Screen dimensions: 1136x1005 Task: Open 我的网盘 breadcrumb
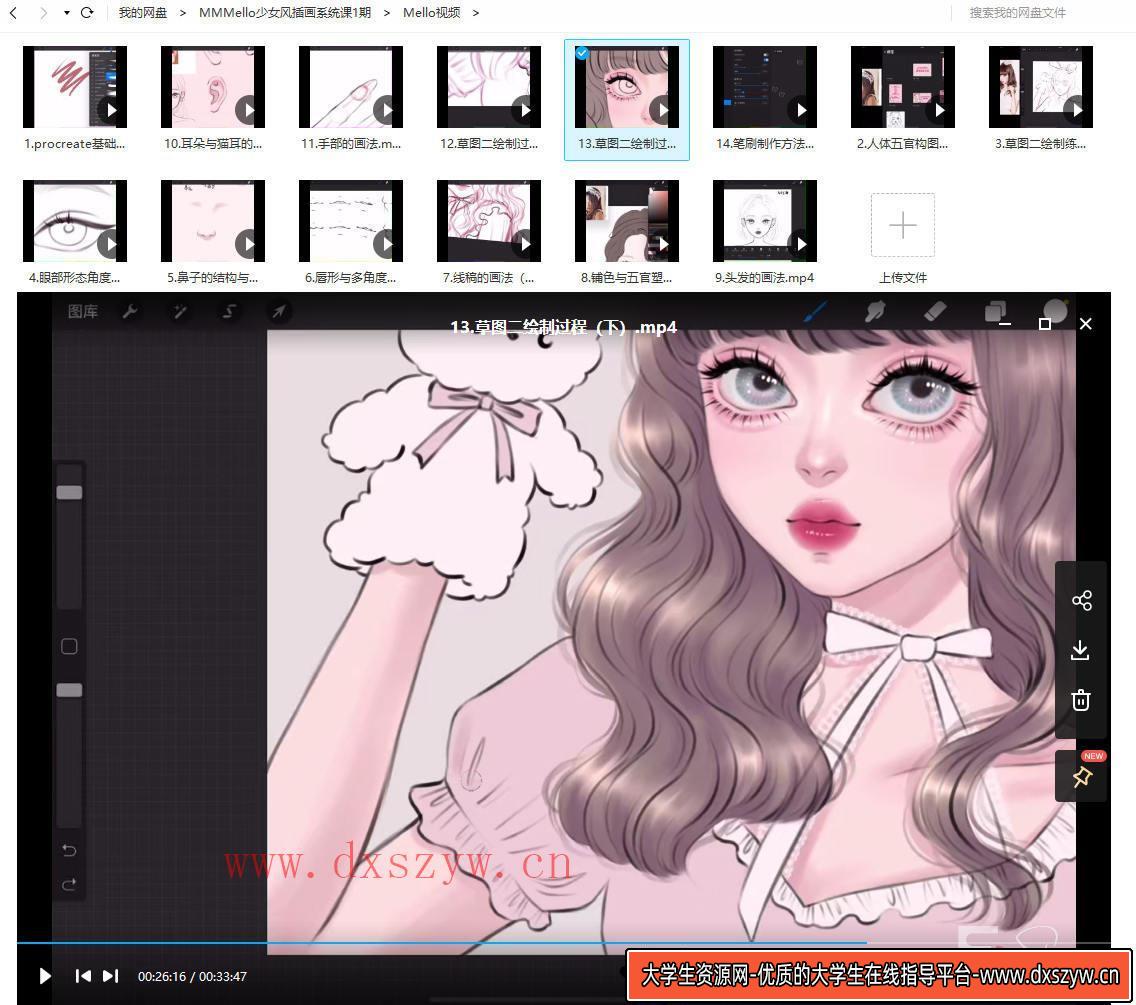click(x=143, y=12)
